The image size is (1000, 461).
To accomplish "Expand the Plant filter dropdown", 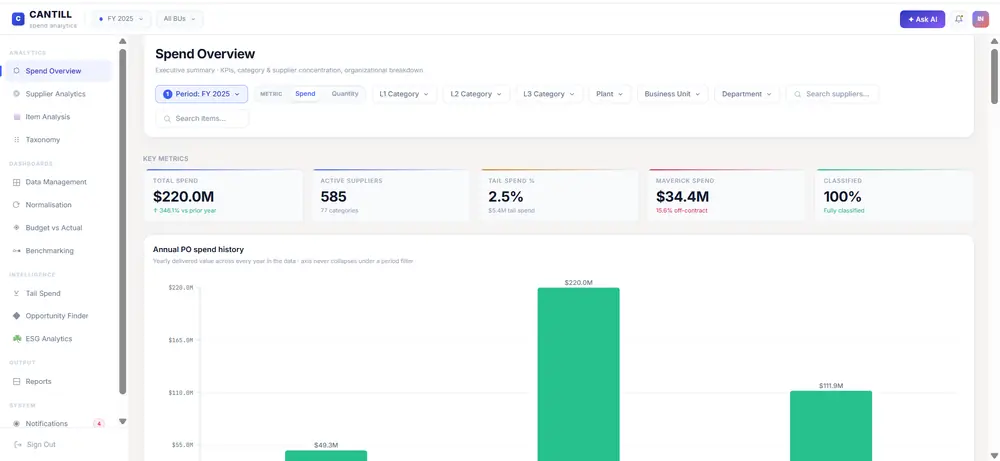I will click(x=610, y=94).
